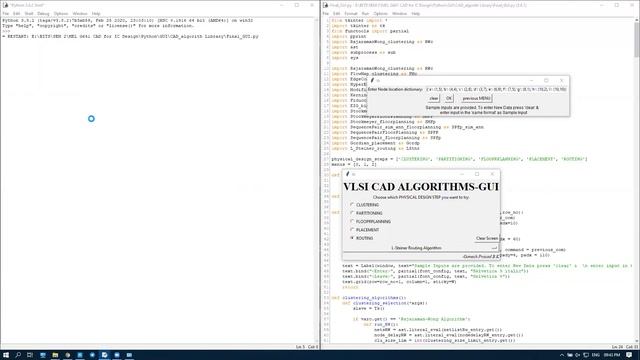Viewport: 640px width, 360px height.
Task: Choose the FLOORPLANNING radio button
Action: point(352,221)
